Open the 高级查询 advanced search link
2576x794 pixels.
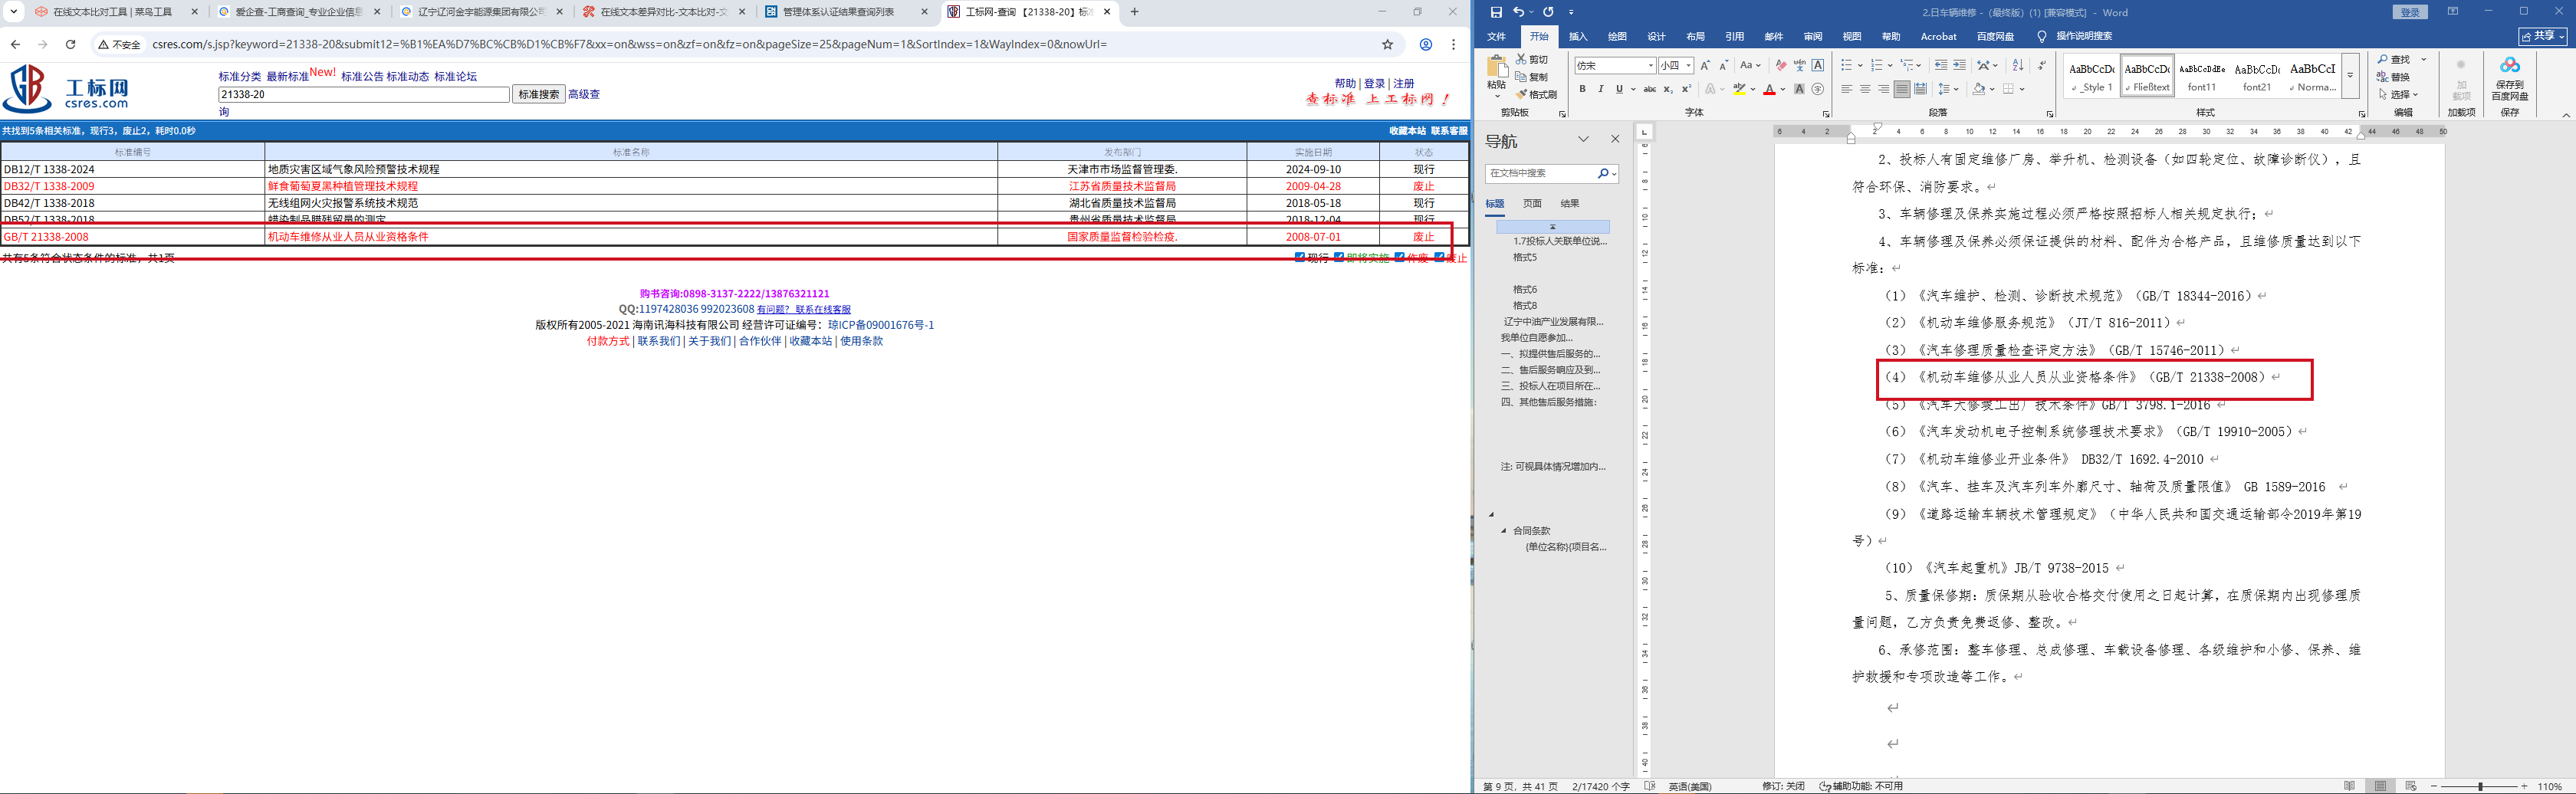[584, 94]
